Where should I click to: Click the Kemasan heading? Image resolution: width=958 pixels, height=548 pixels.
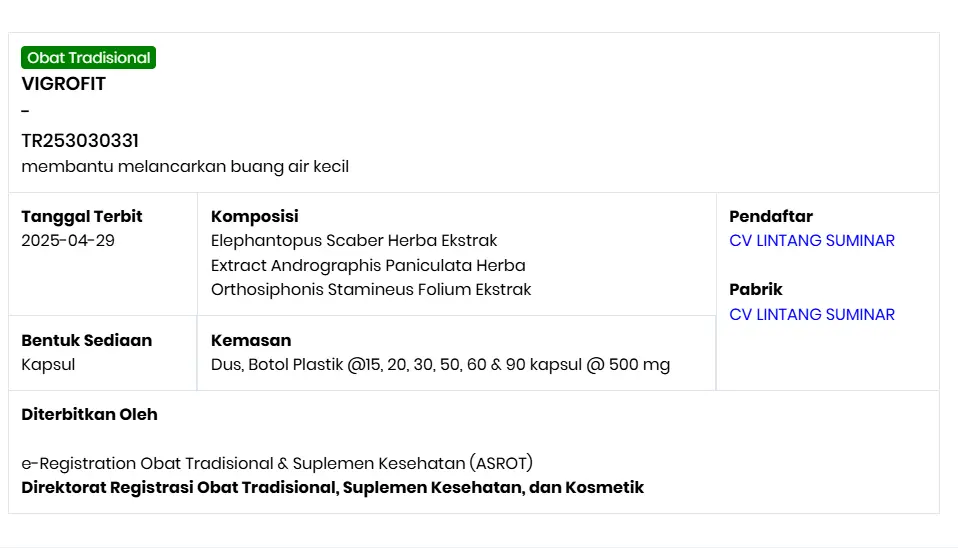(251, 340)
